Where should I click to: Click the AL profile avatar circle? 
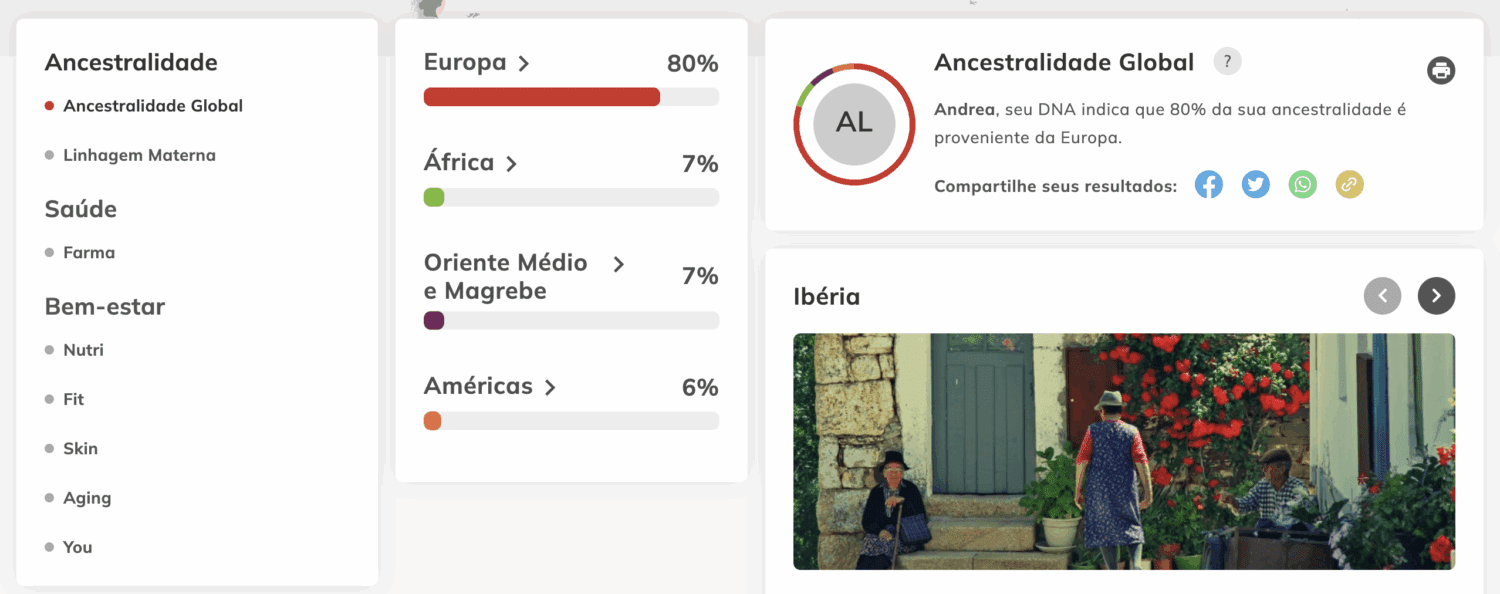854,124
